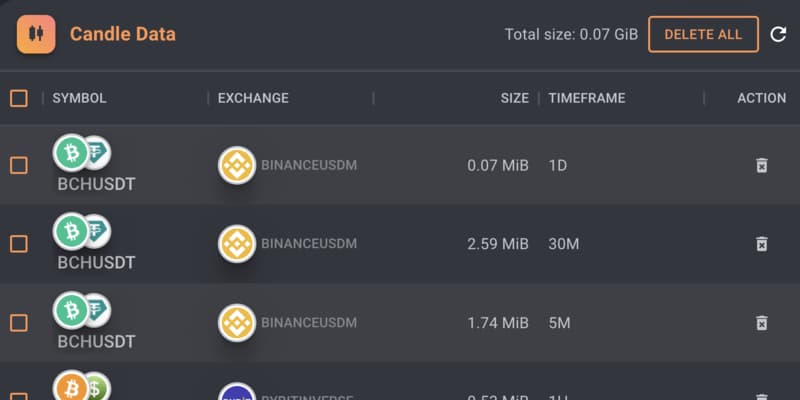Click the BCH coin icon in 1D row
The image size is (800, 400).
[x=71, y=153]
